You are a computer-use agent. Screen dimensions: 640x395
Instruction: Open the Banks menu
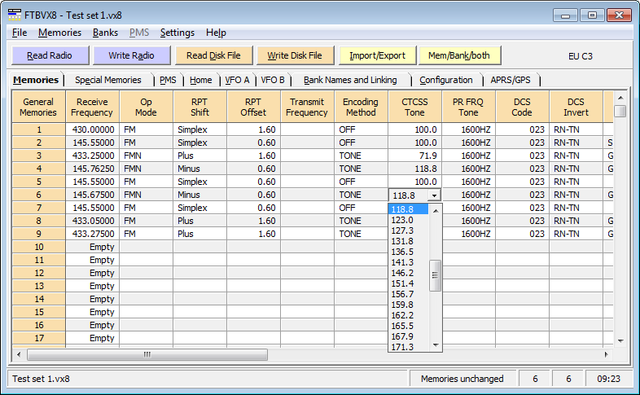coord(105,33)
